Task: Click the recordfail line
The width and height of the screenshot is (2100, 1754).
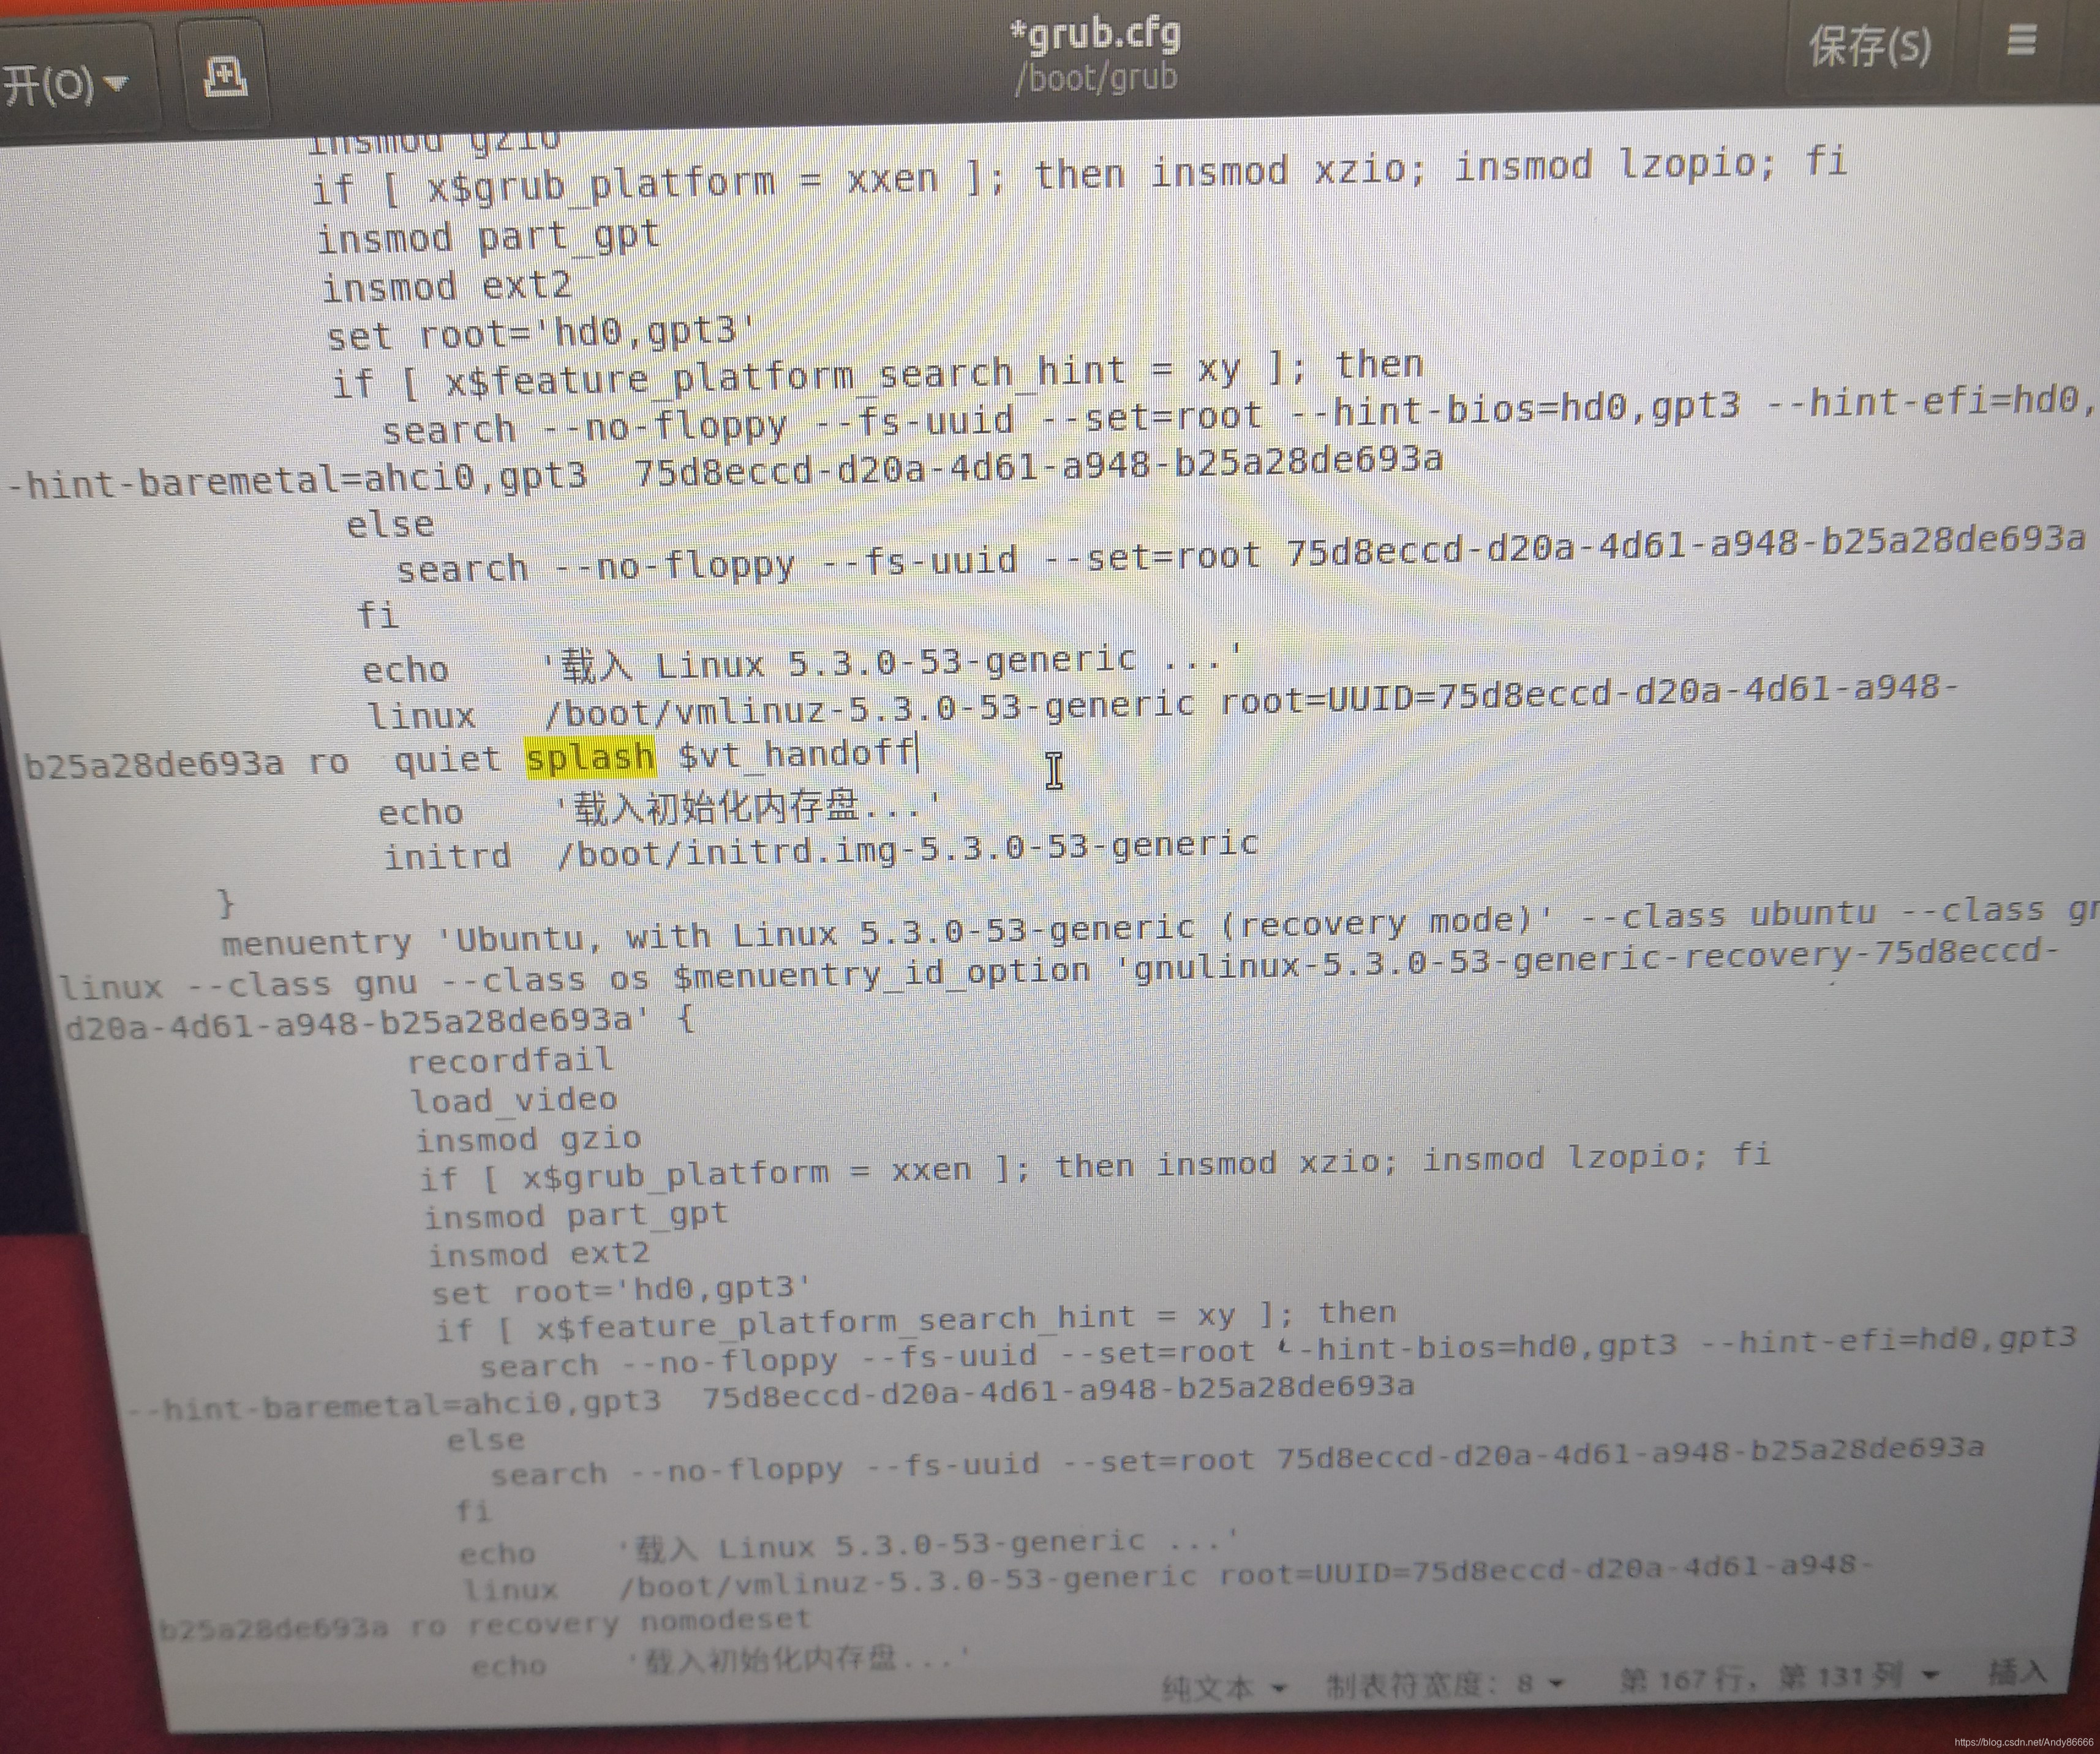Action: tap(510, 1060)
